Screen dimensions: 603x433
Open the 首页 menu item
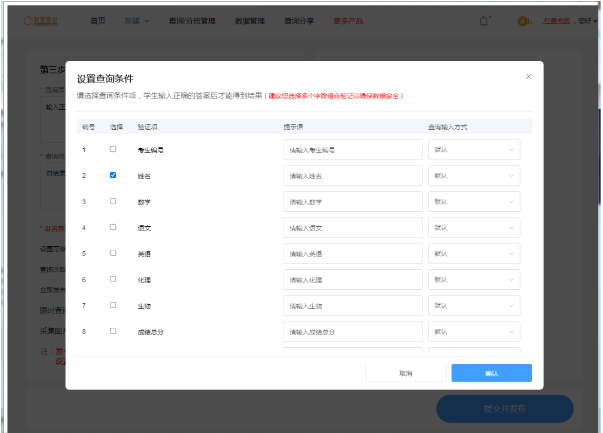click(97, 20)
